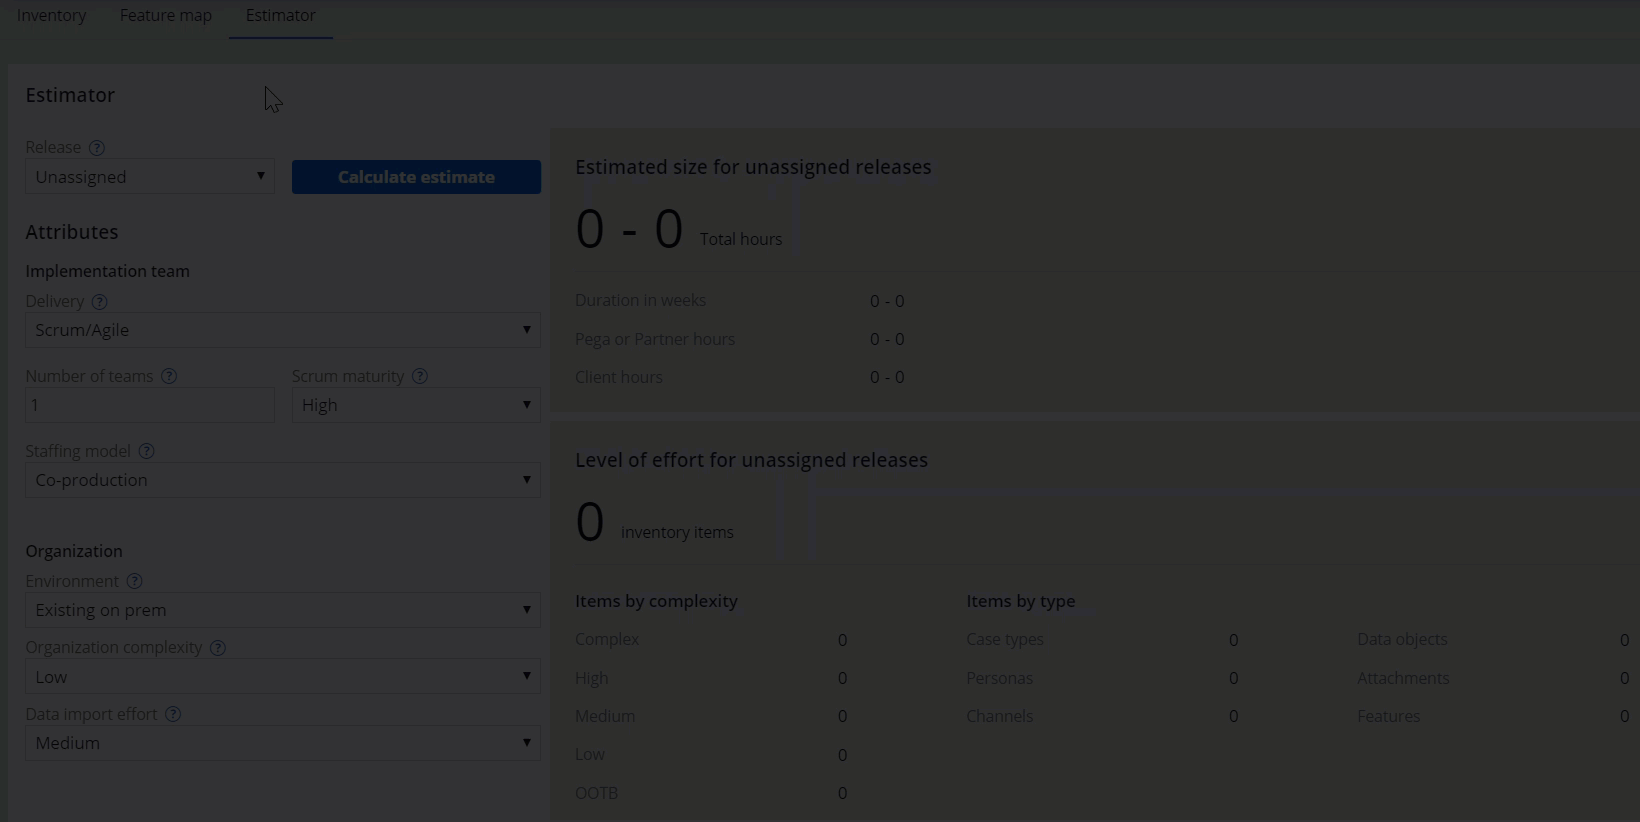Click the Organization complexity help icon

point(218,648)
